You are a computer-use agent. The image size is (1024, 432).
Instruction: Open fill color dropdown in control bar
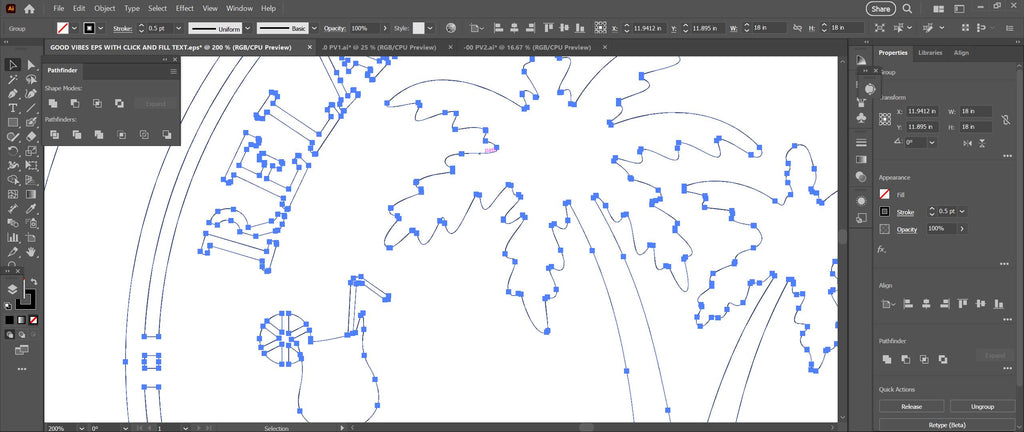(x=74, y=29)
